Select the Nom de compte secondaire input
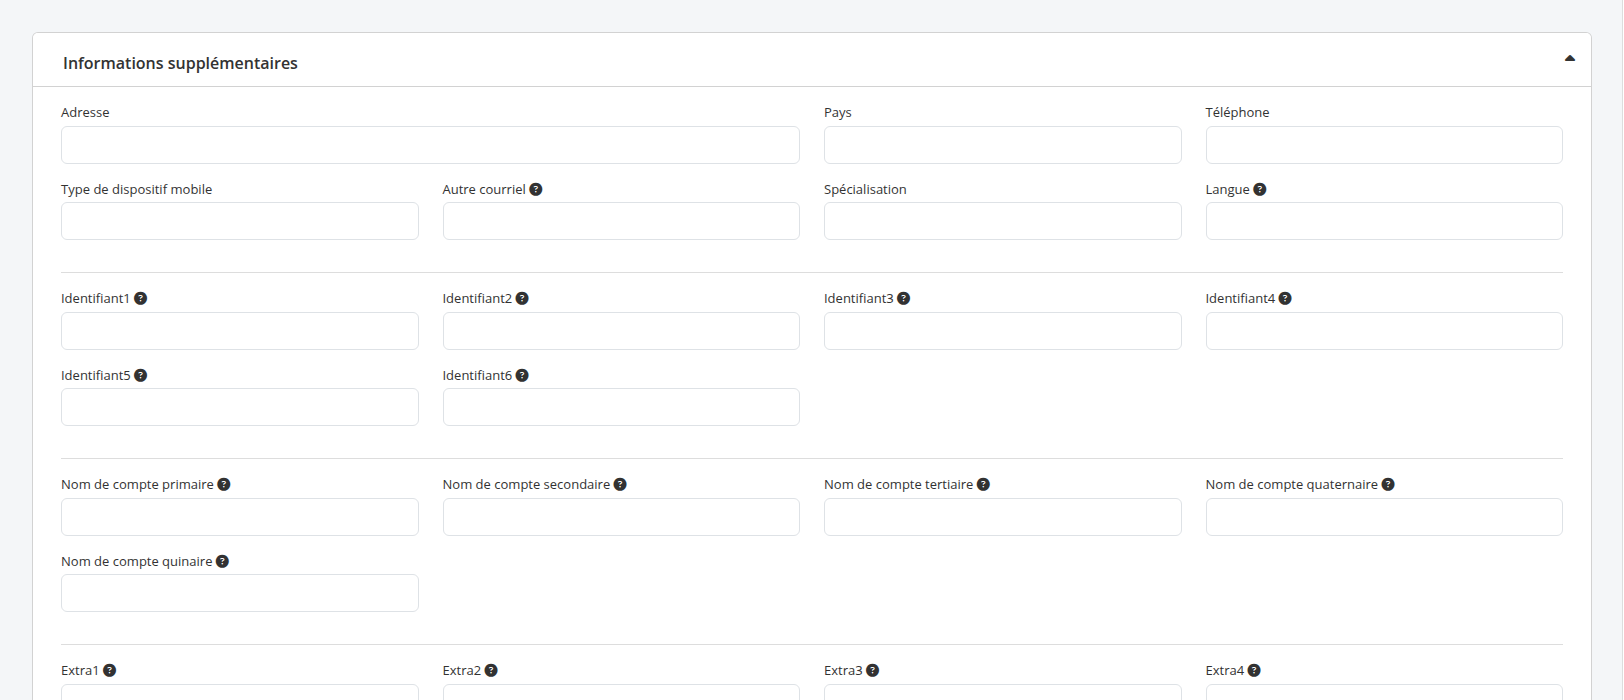Image resolution: width=1624 pixels, height=700 pixels. tap(621, 517)
